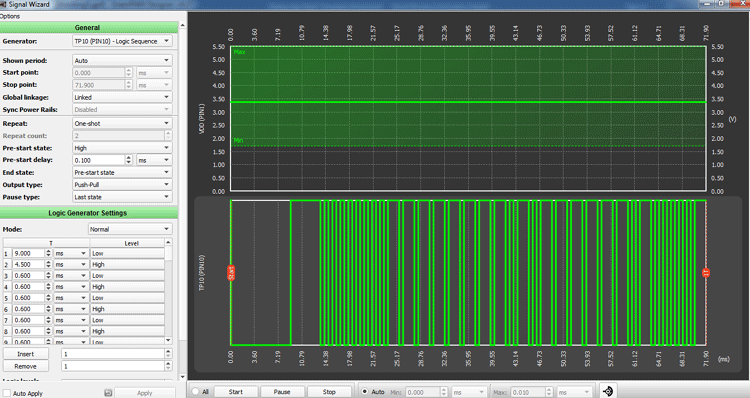Open the Mode Normal dropdown
Image resolution: width=750 pixels, height=398 pixels.
(130, 229)
